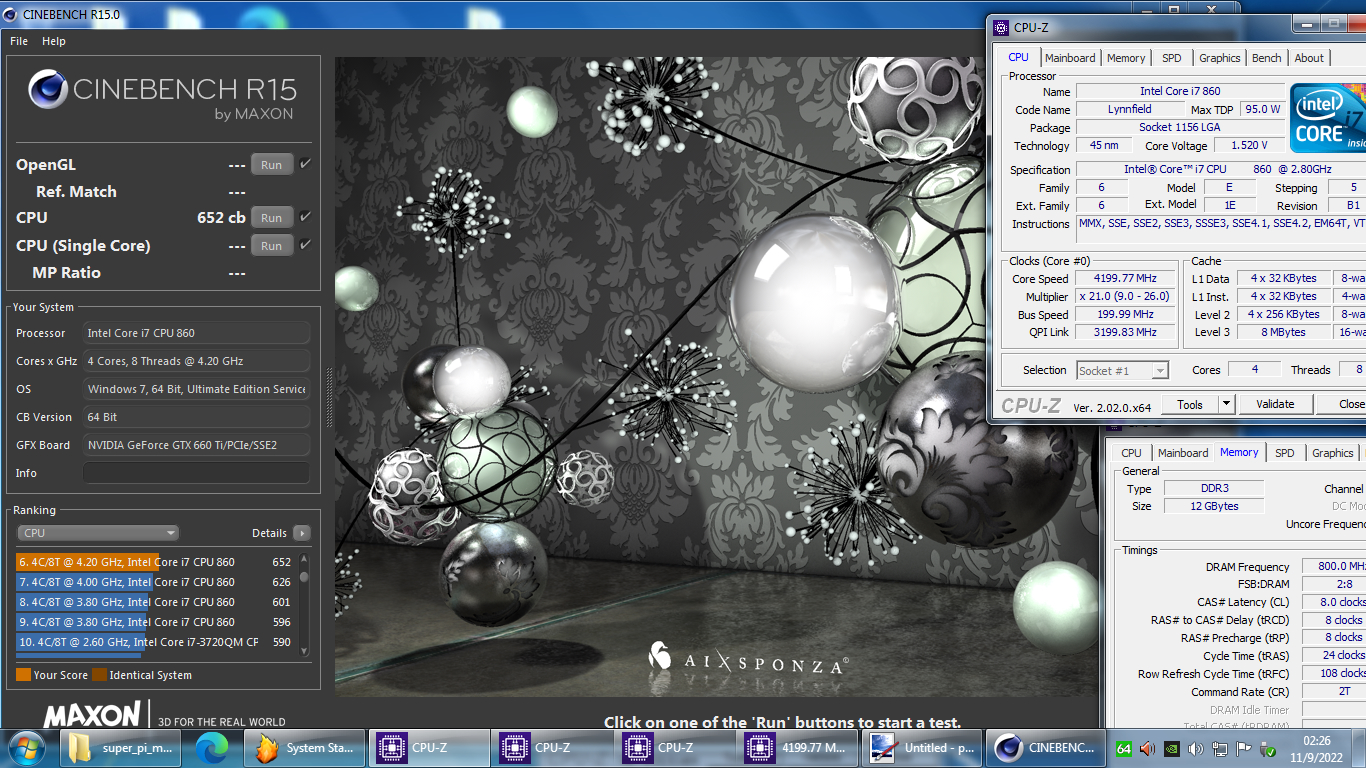Image resolution: width=1366 pixels, height=768 pixels.
Task: Click the 652 cb CPU score
Action: click(x=221, y=217)
